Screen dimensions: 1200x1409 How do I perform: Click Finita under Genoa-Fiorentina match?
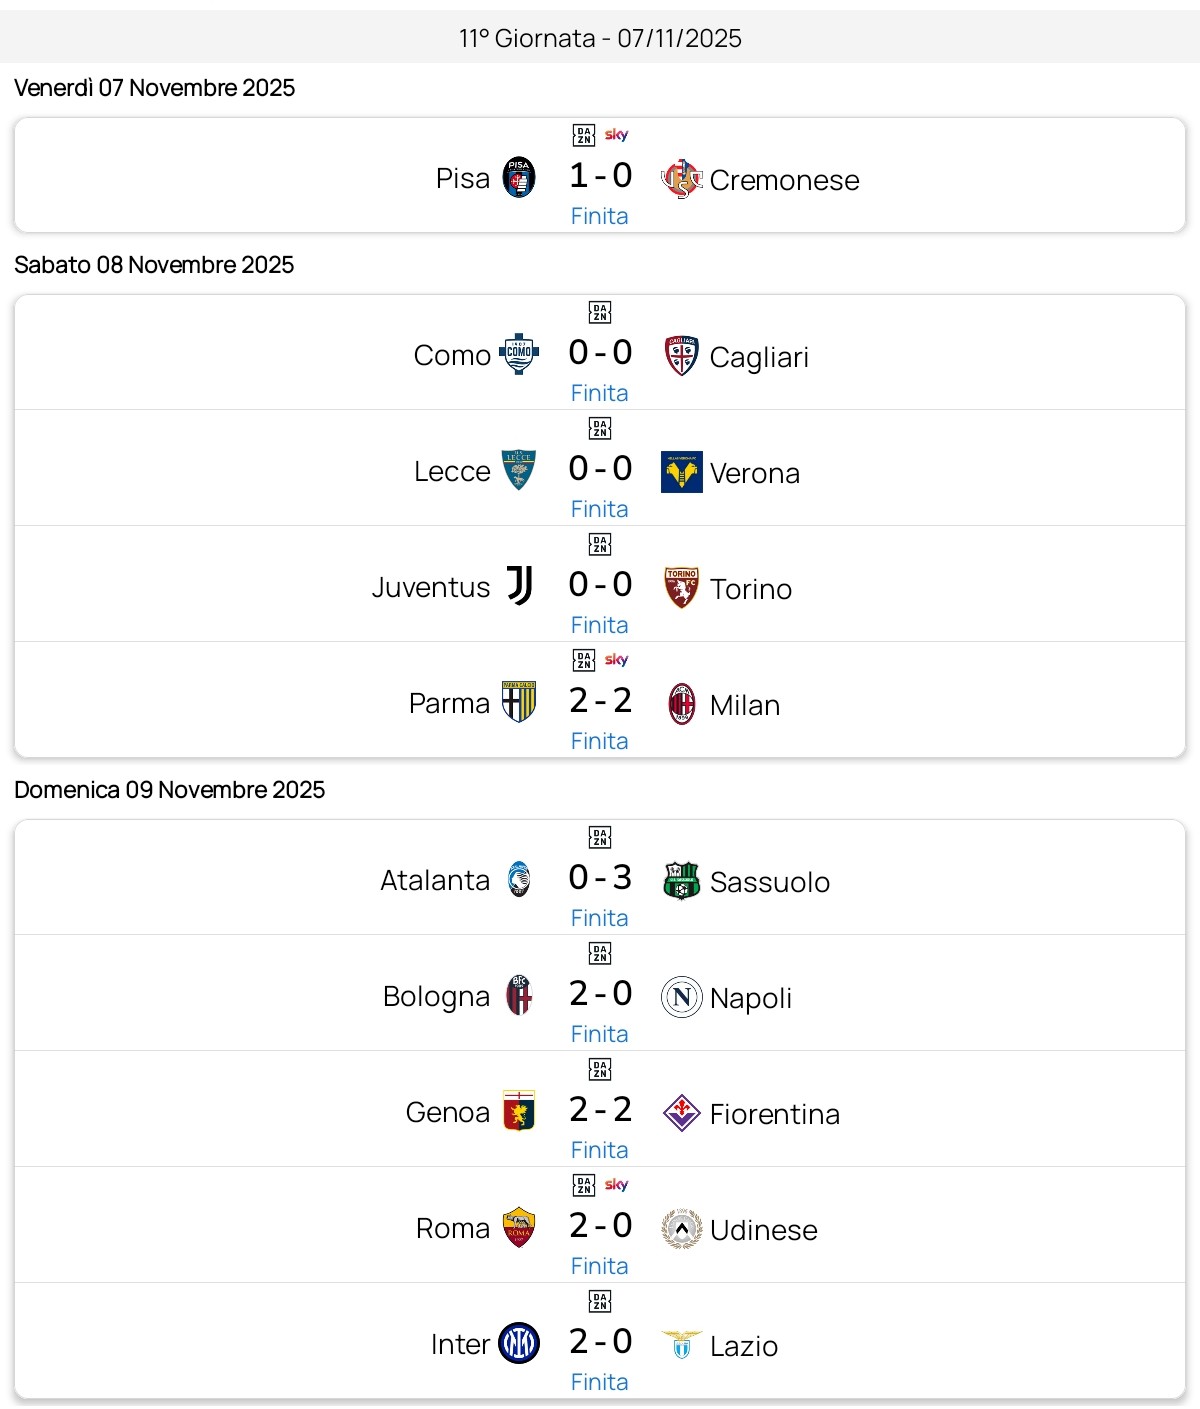[x=600, y=1150]
